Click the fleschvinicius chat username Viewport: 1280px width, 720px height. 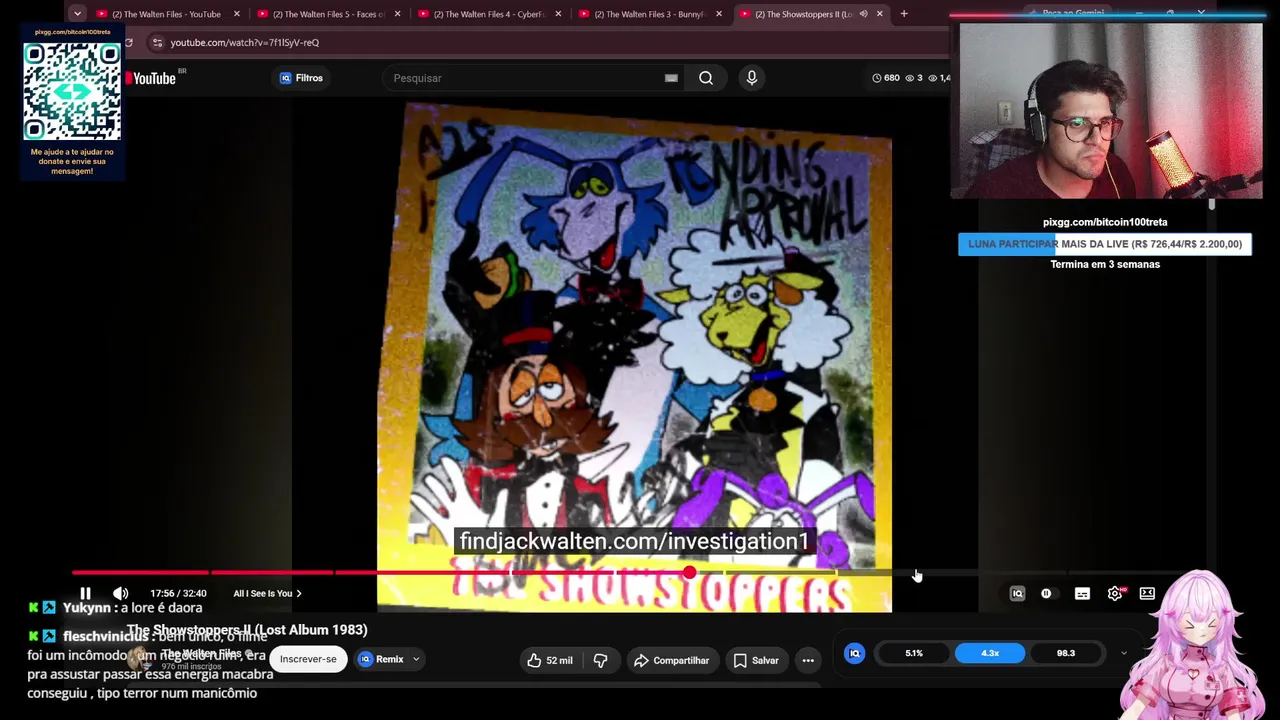point(105,636)
